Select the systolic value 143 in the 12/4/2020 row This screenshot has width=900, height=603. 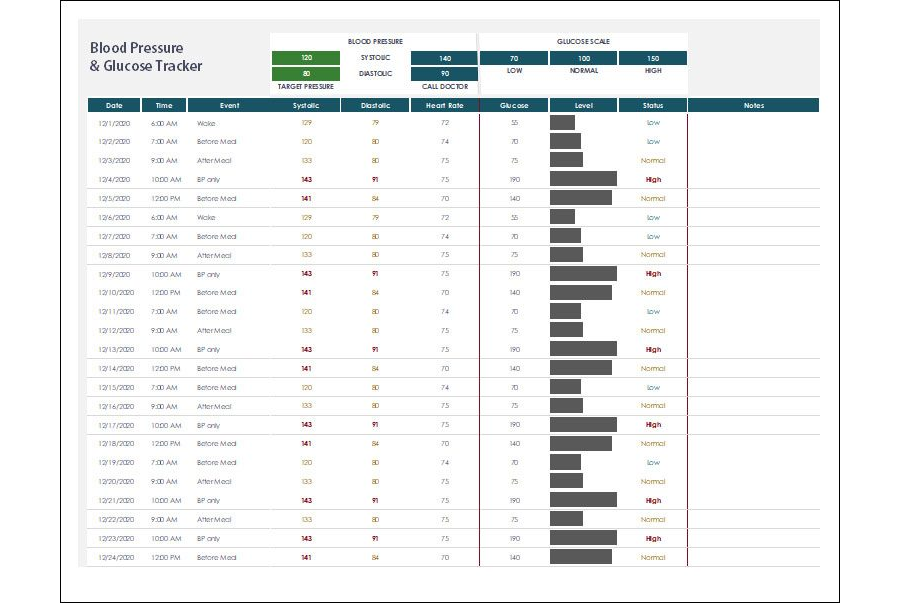[x=307, y=180]
